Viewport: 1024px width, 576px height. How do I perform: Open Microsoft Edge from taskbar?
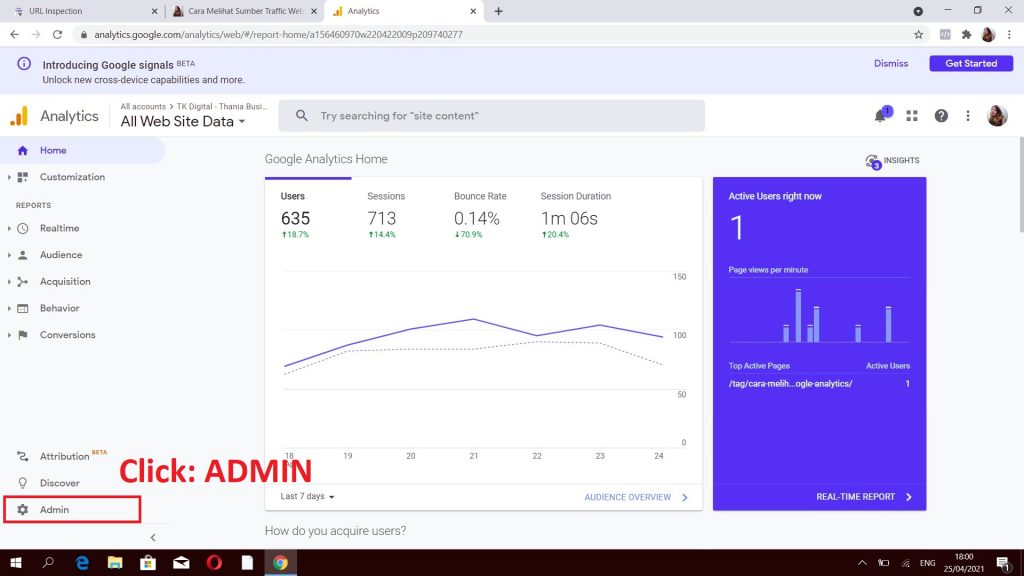click(x=82, y=563)
